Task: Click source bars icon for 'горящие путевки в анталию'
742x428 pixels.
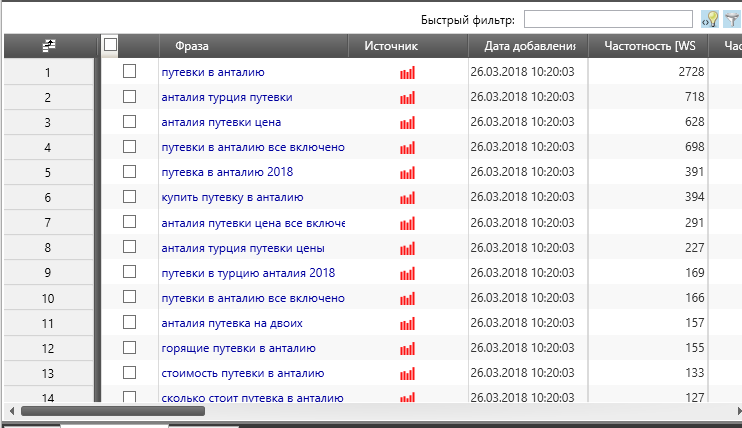Action: click(407, 348)
